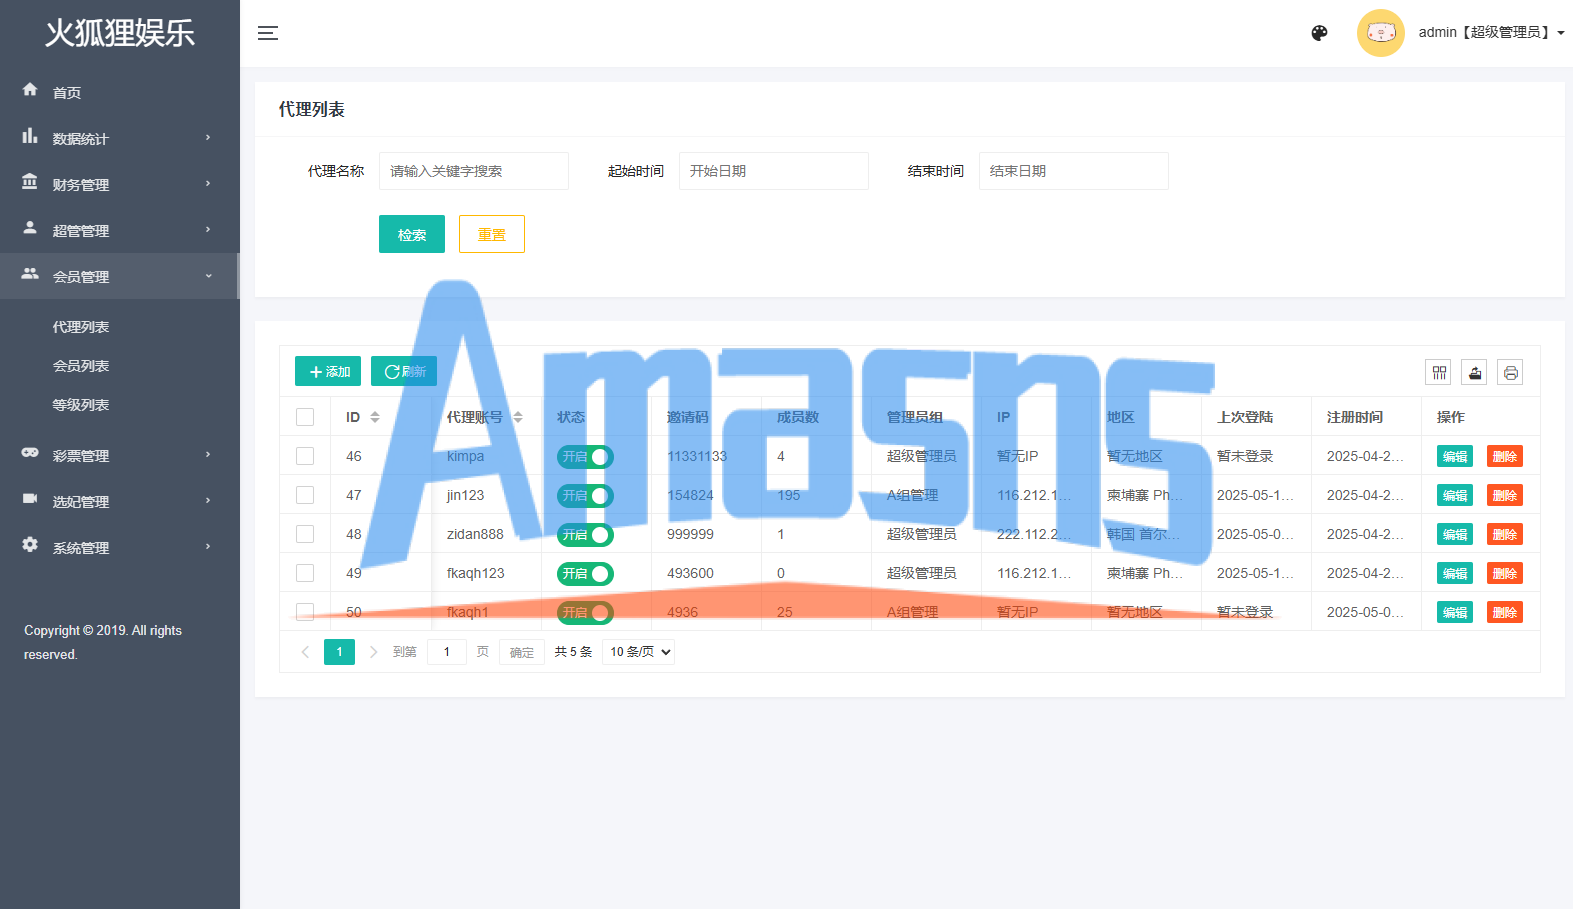The height and width of the screenshot is (909, 1573).
Task: Toggle the 开启 status switch for fkaqh123
Action: click(x=585, y=574)
